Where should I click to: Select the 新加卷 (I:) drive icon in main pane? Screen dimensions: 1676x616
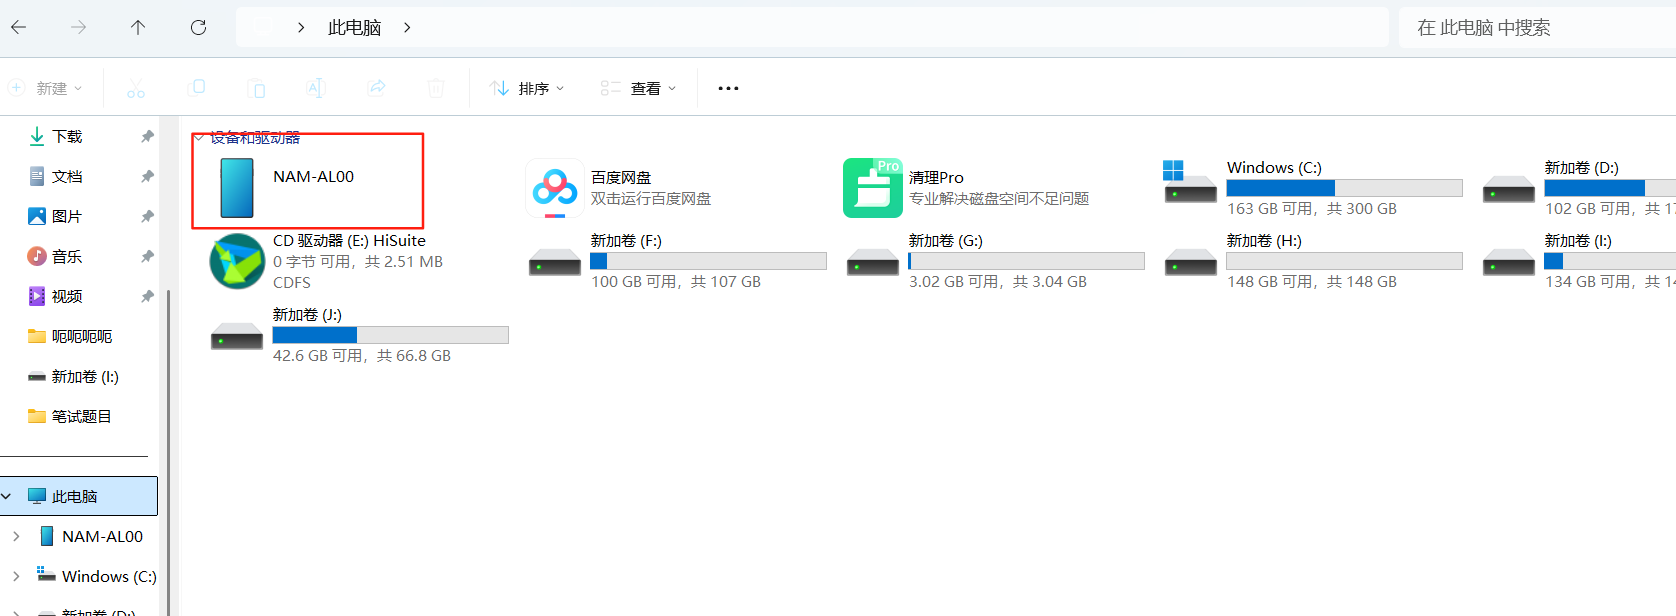point(1509,262)
